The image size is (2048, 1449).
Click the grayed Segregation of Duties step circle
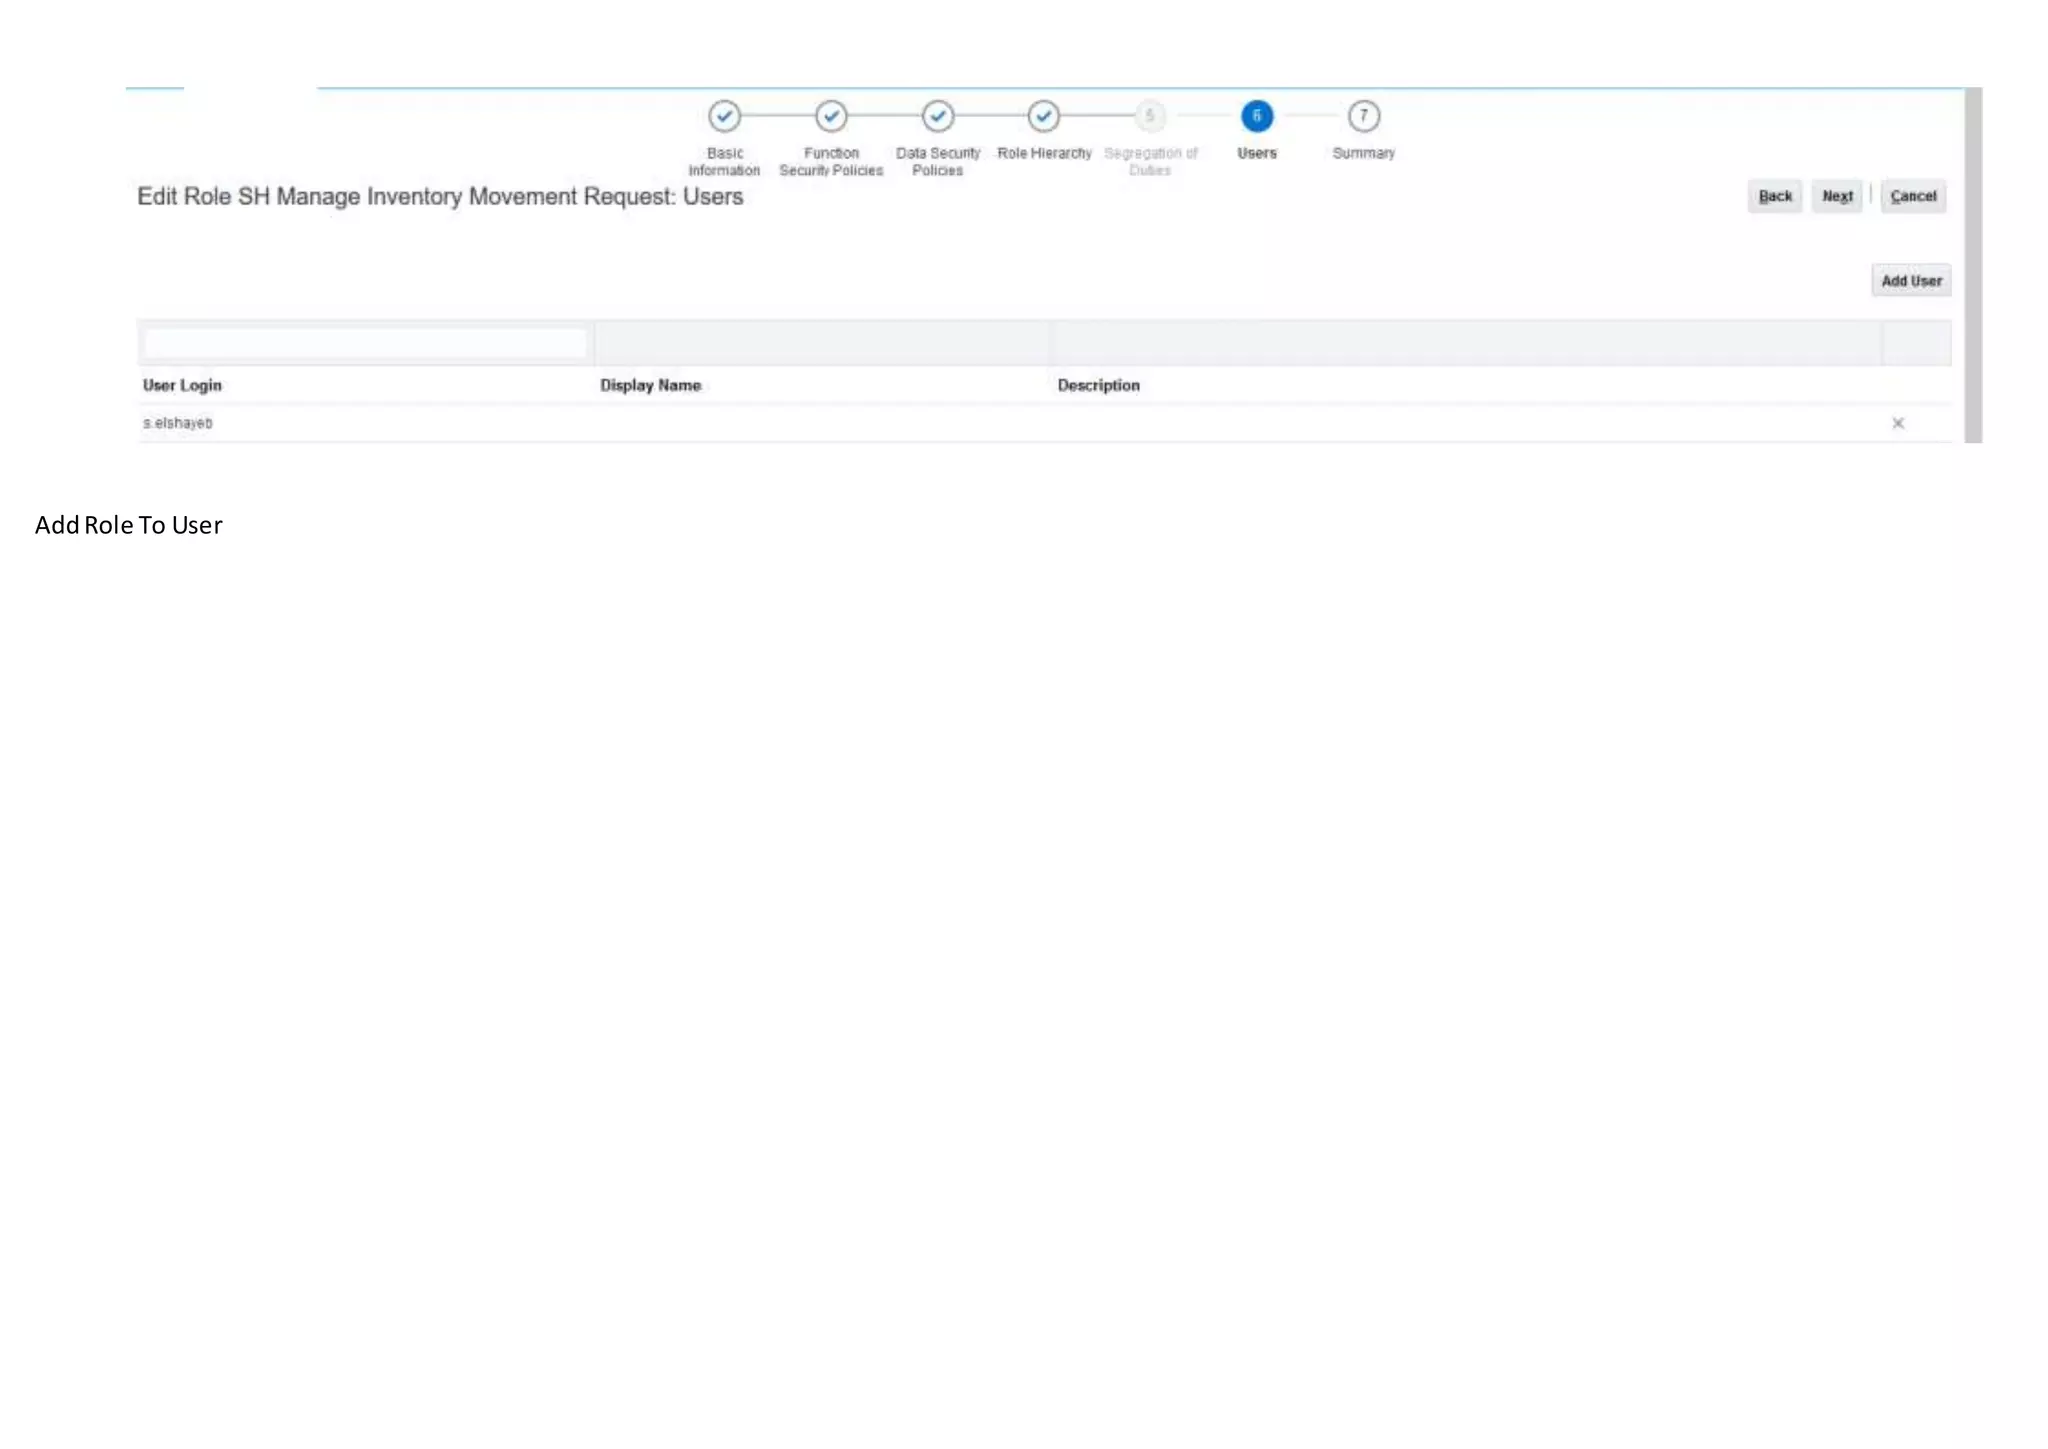click(1150, 116)
